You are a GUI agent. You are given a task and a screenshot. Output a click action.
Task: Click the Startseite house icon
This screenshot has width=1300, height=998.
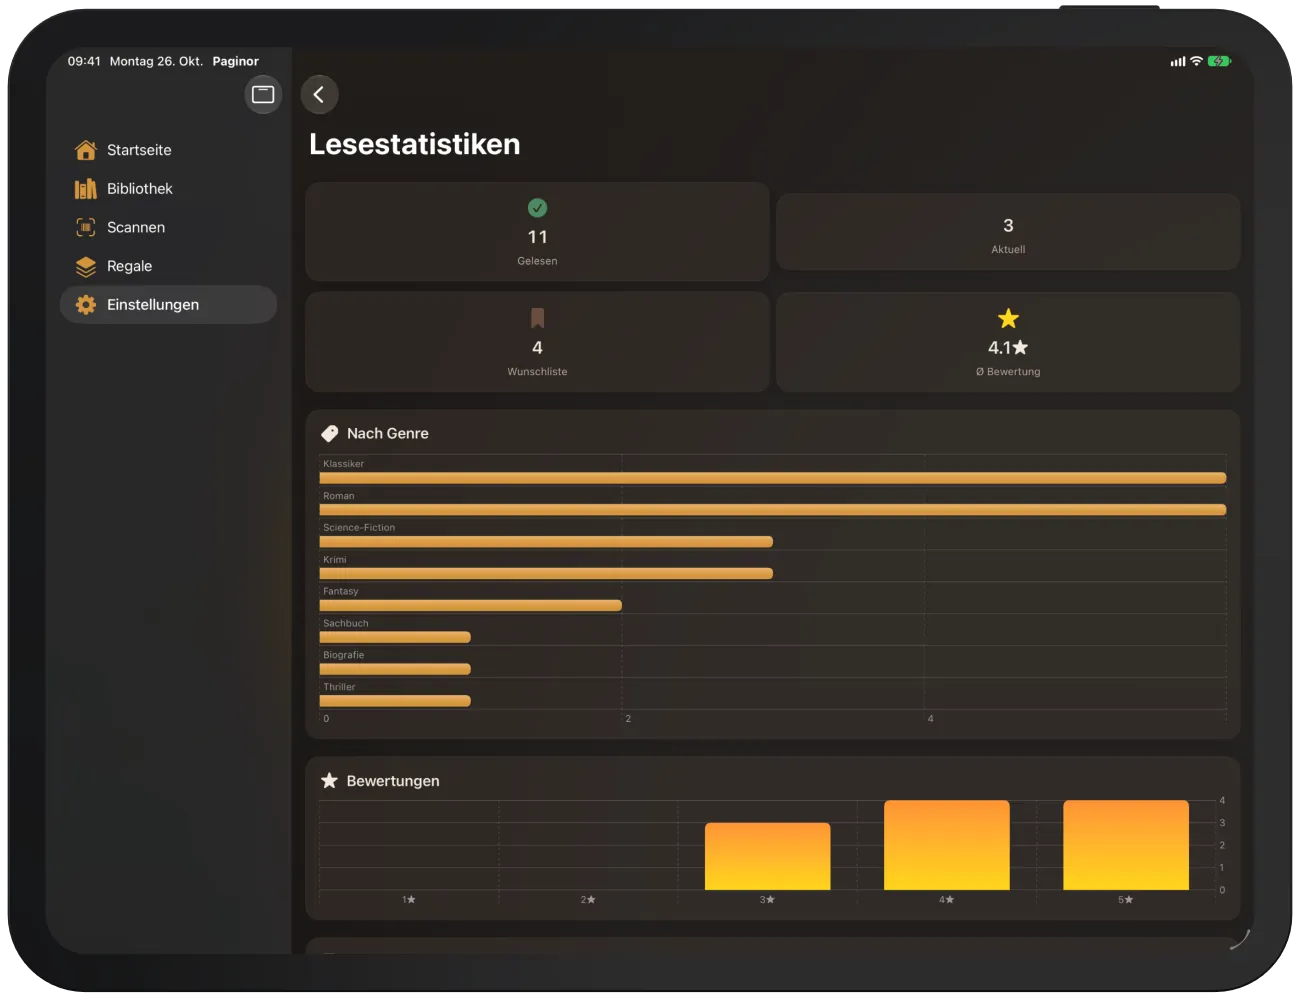[86, 150]
